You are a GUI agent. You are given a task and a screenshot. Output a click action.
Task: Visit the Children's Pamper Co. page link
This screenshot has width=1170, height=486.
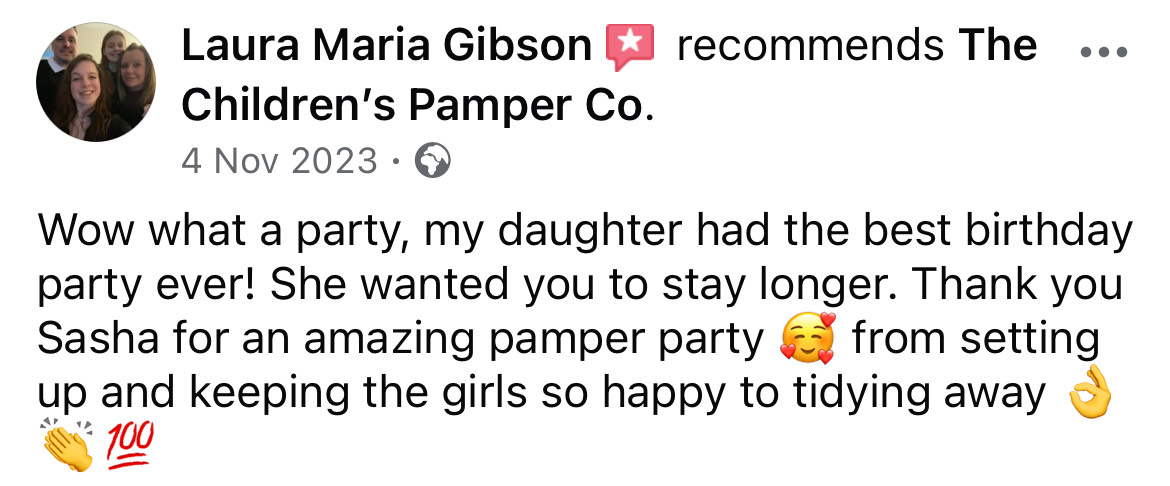click(610, 76)
